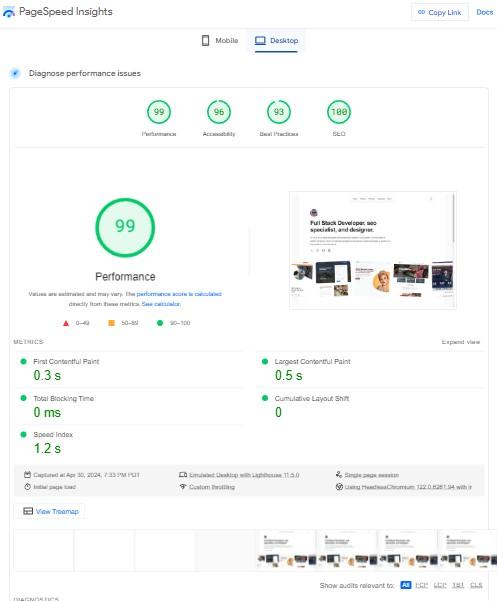
Task: Filter audits by TBT
Action: (458, 585)
